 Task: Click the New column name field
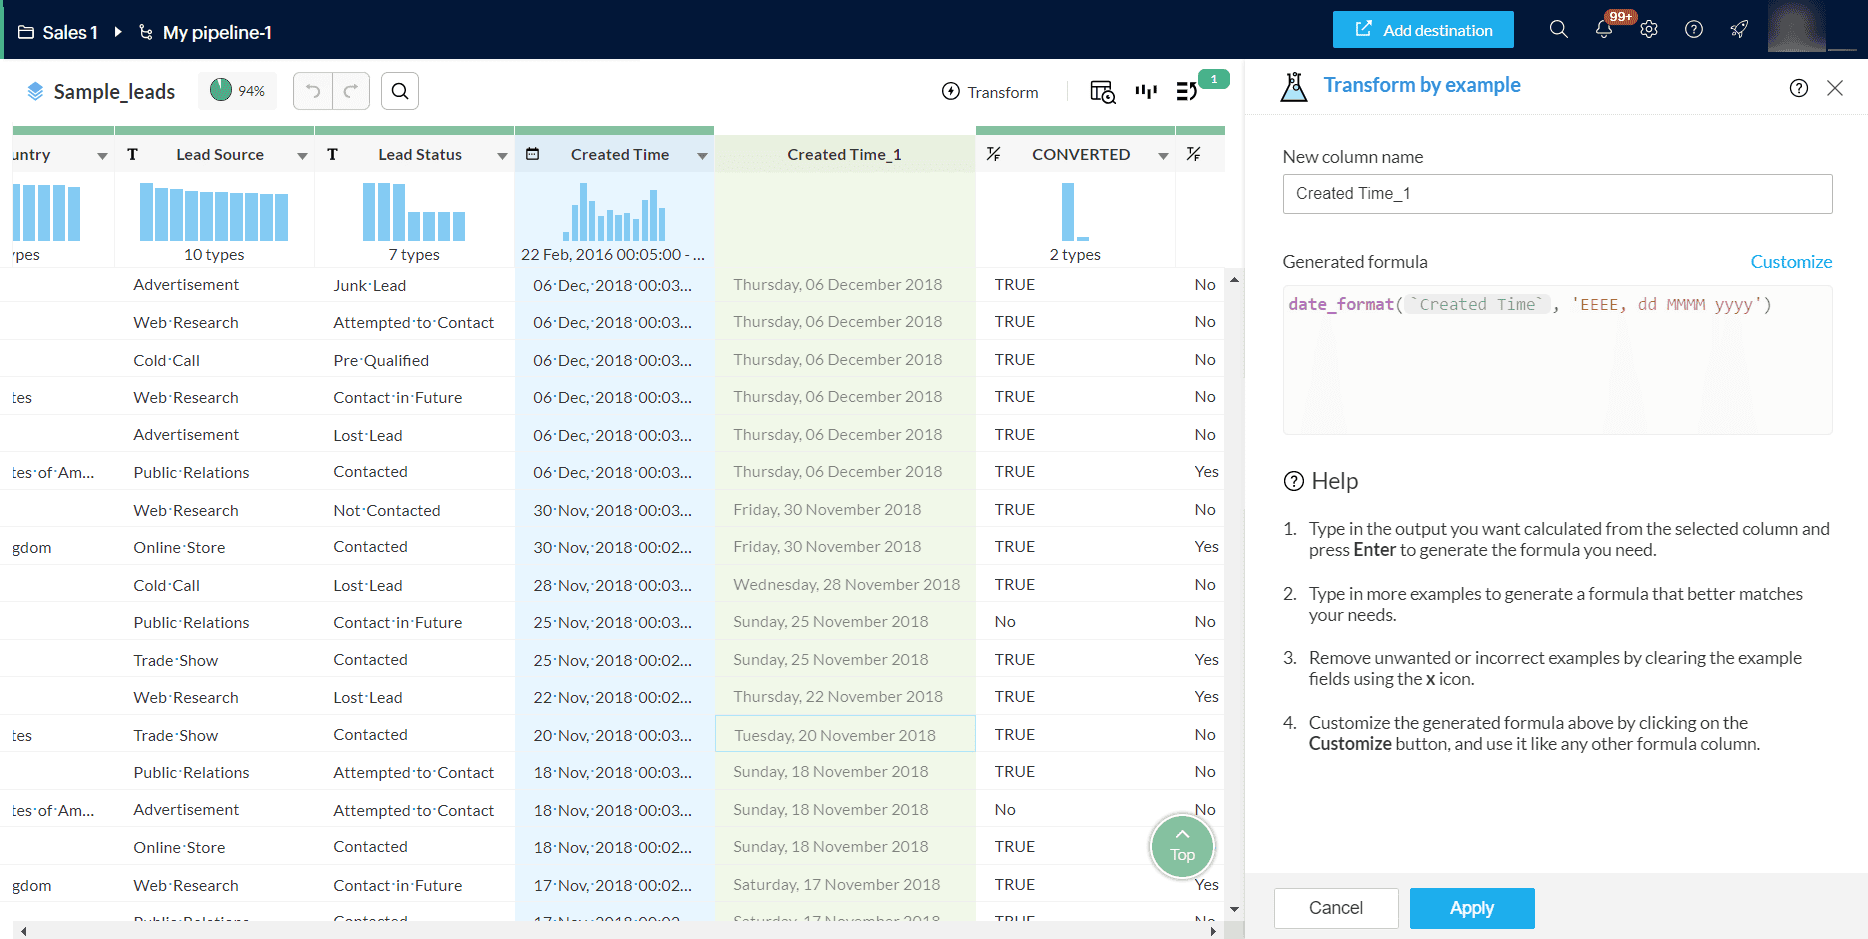point(1557,194)
